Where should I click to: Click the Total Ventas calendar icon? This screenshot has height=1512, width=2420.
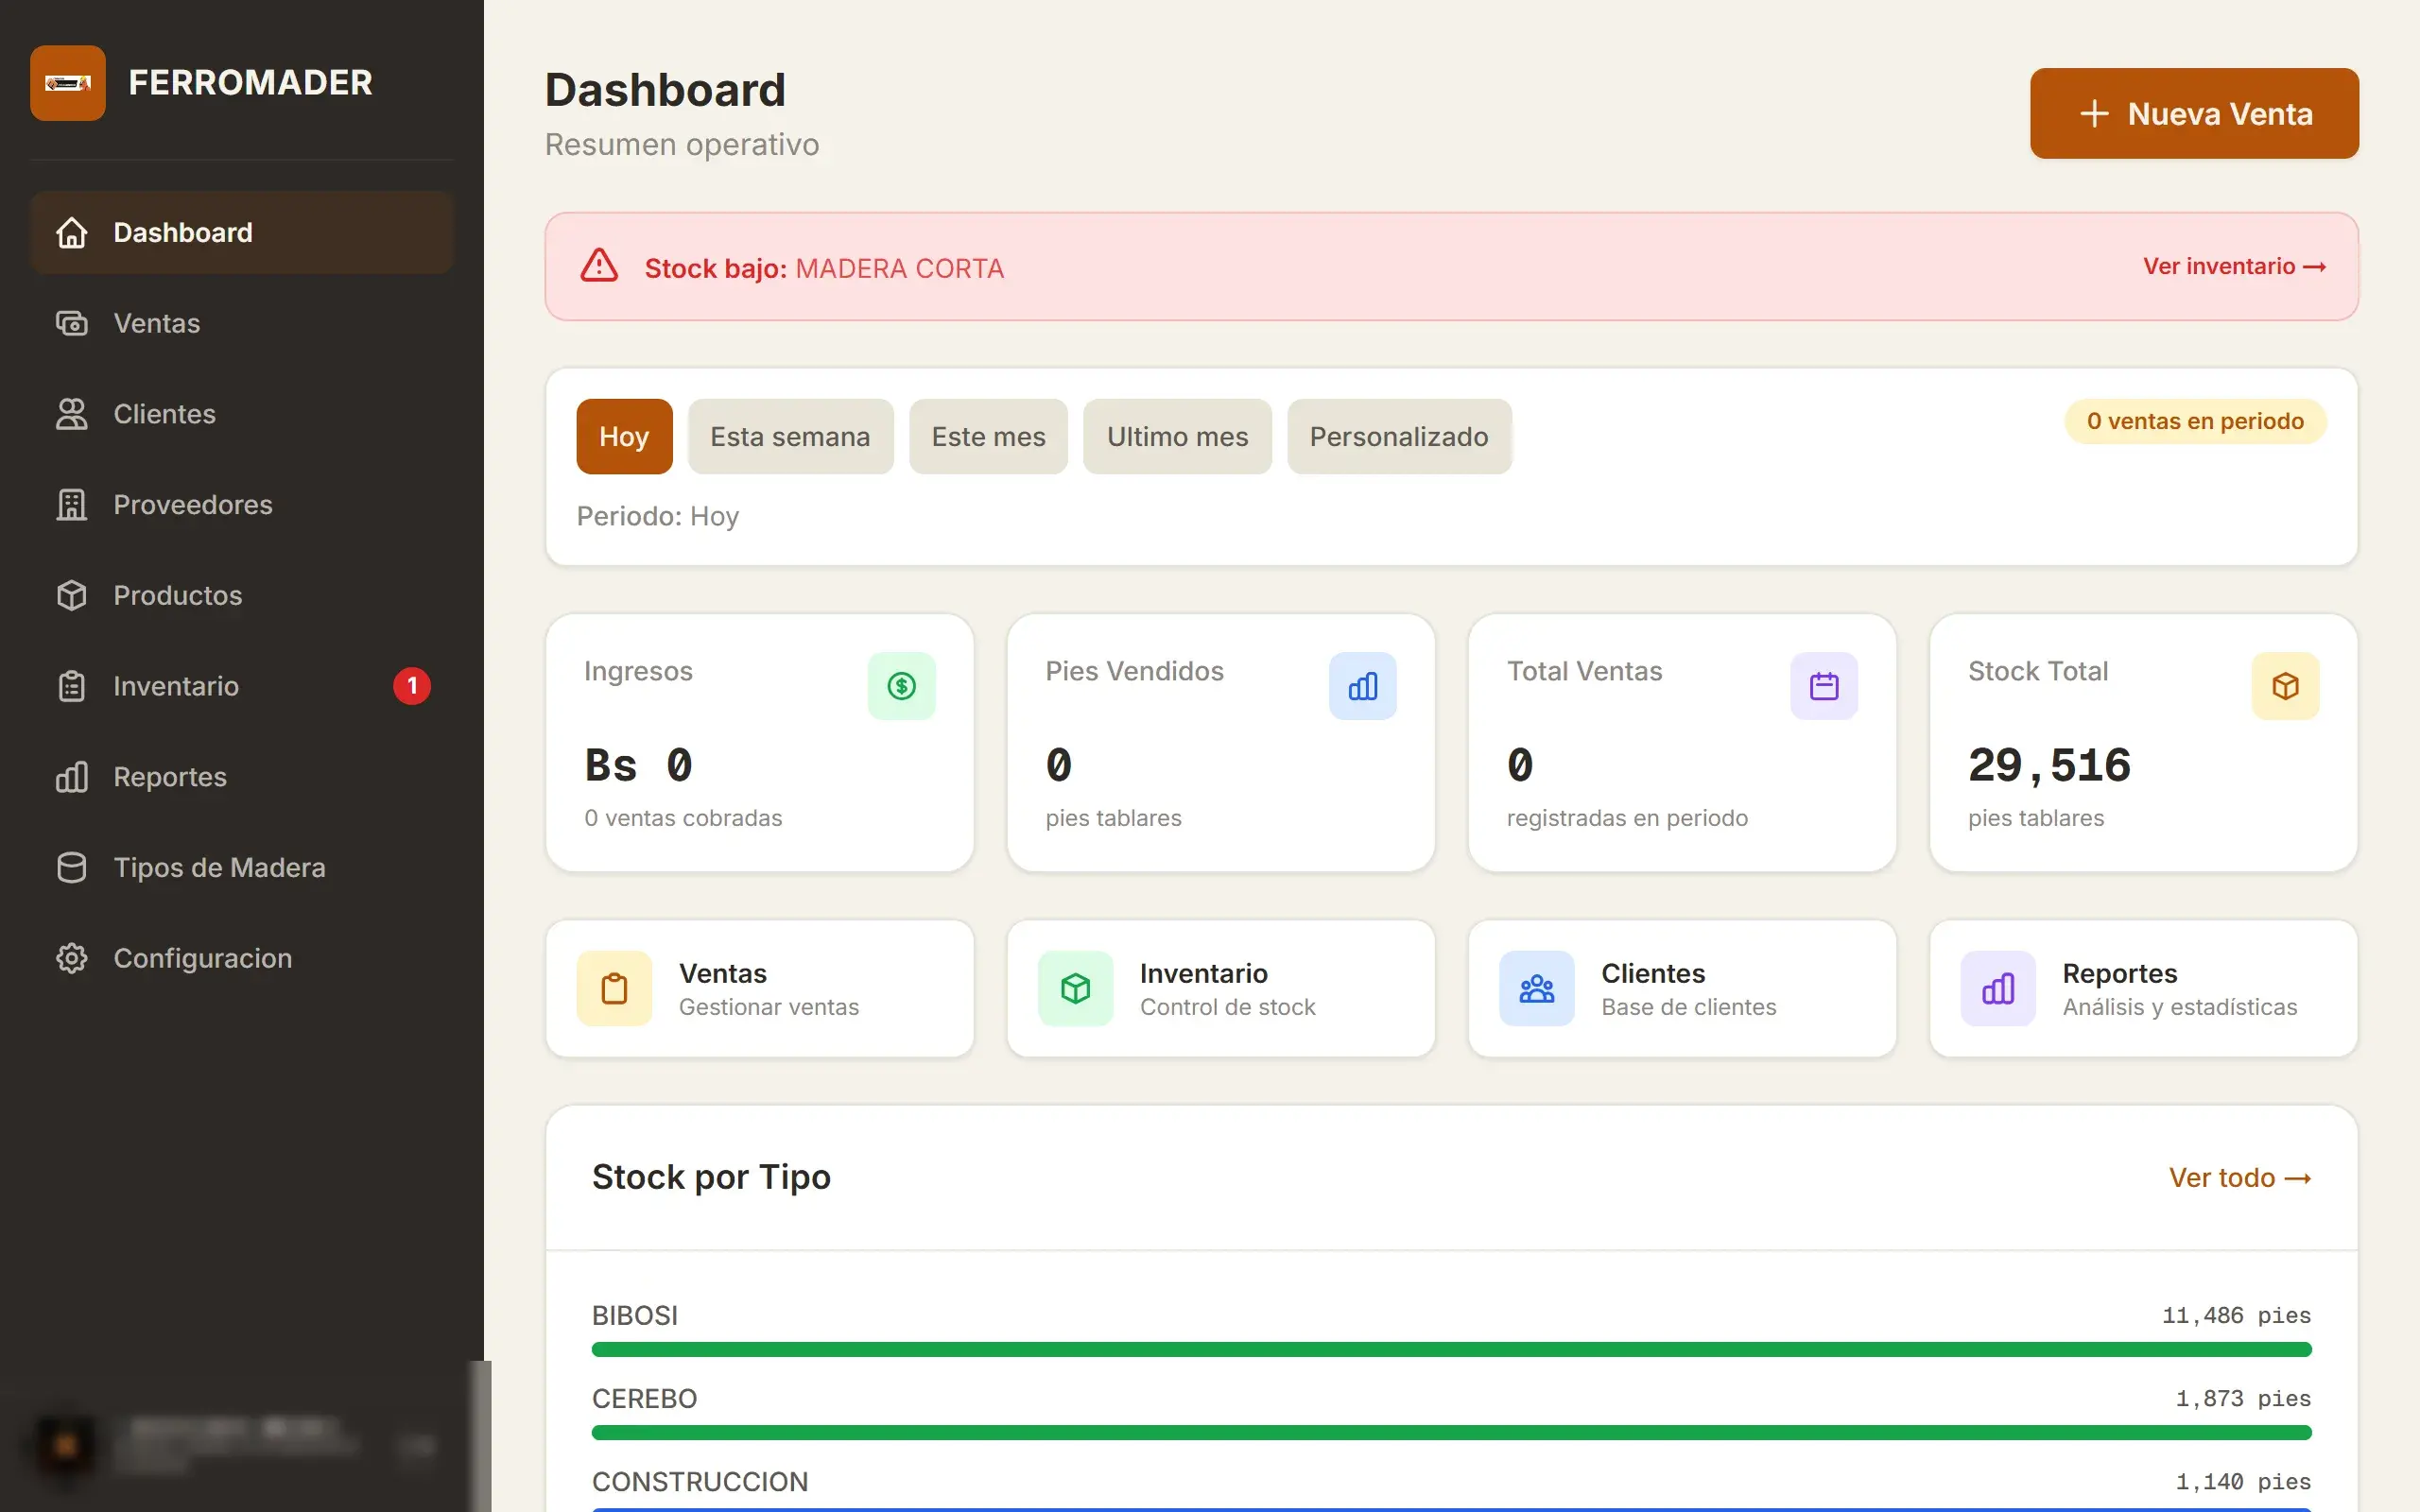(x=1824, y=686)
